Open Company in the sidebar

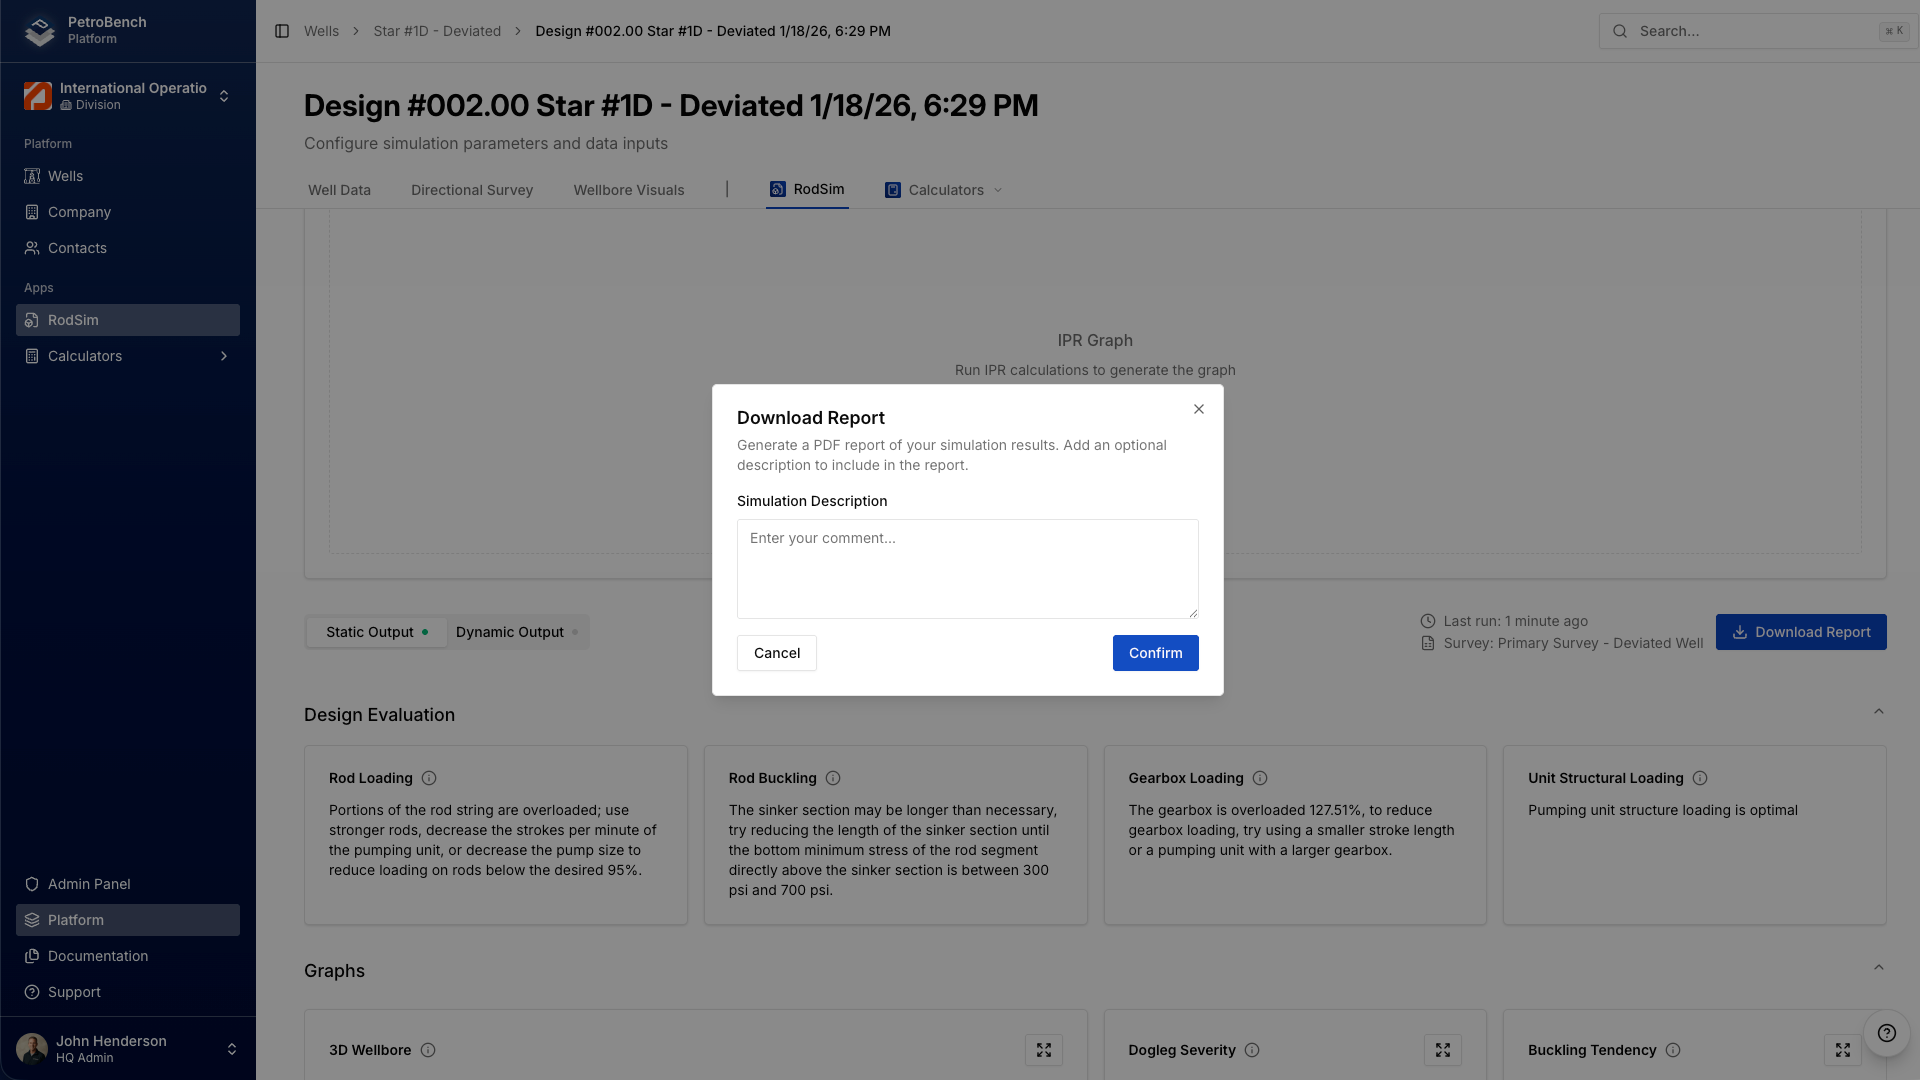pyautogui.click(x=128, y=212)
